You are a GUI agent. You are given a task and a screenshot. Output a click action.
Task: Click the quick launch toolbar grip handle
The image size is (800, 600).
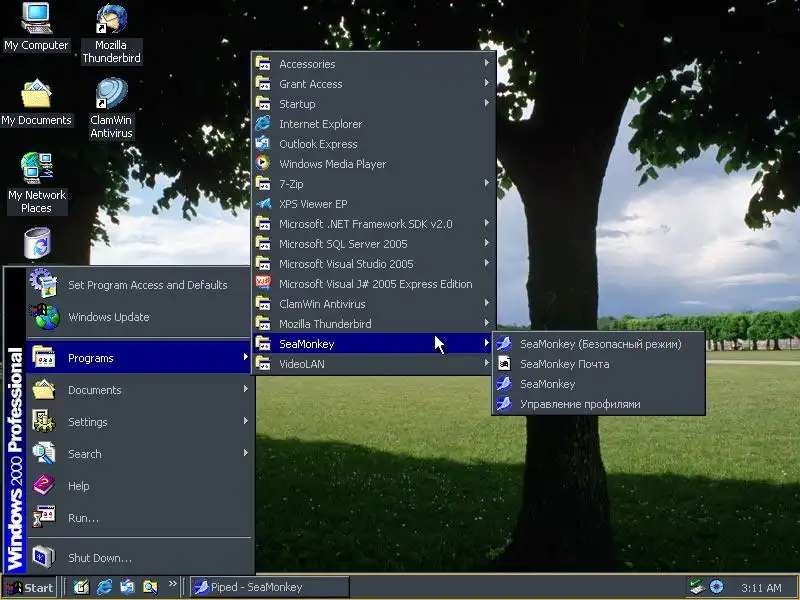[x=64, y=587]
